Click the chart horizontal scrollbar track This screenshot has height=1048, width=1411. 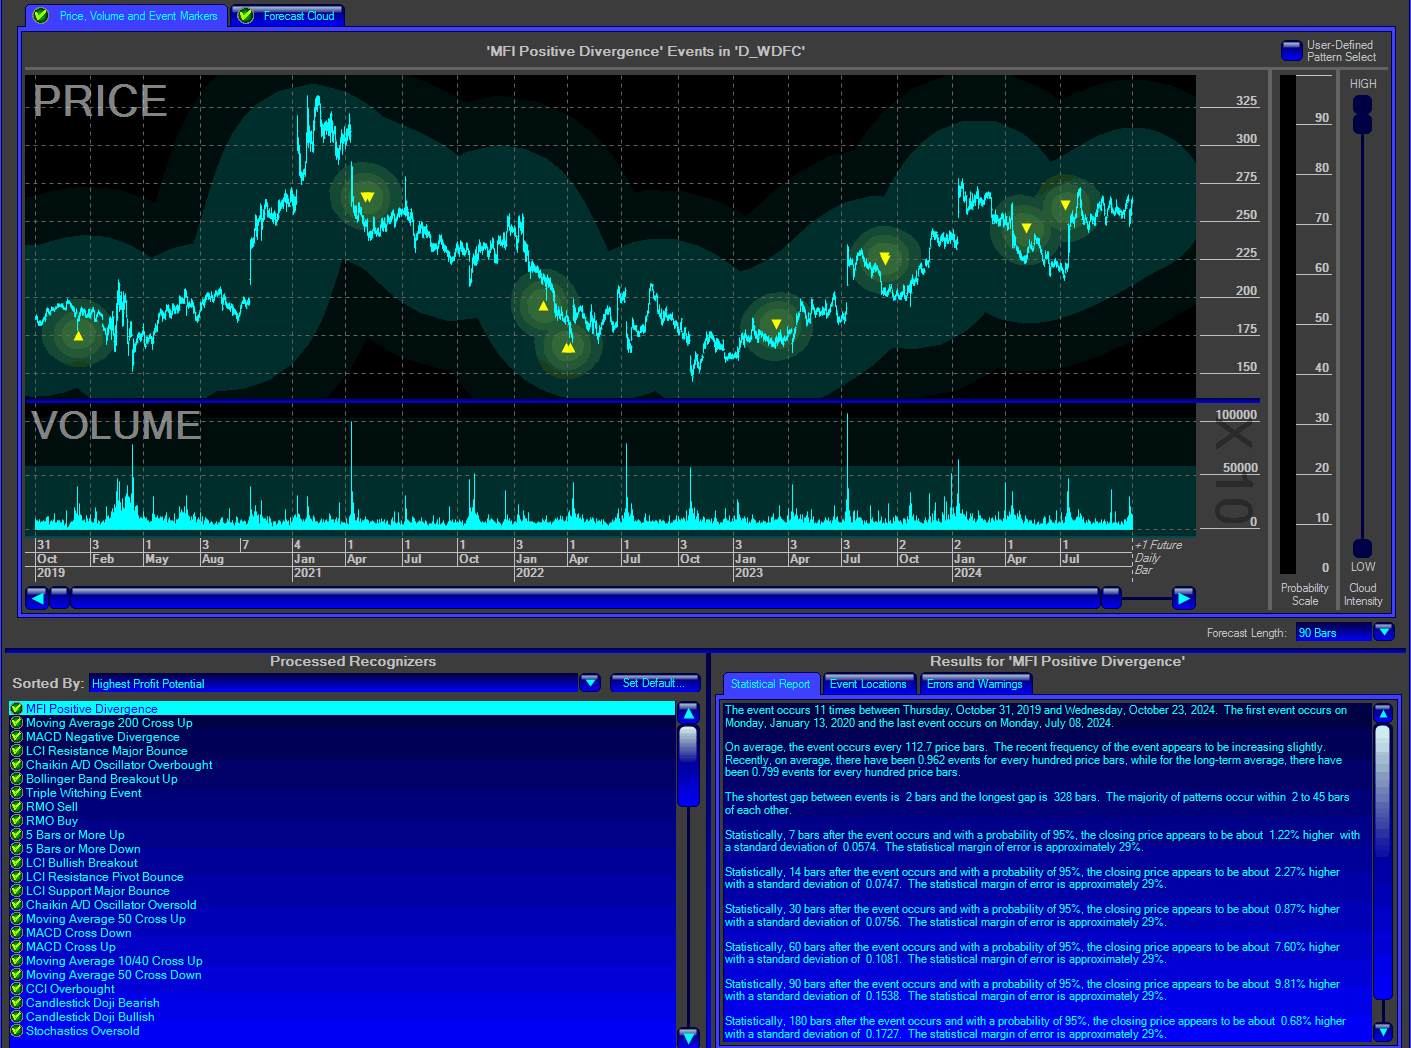coord(585,598)
